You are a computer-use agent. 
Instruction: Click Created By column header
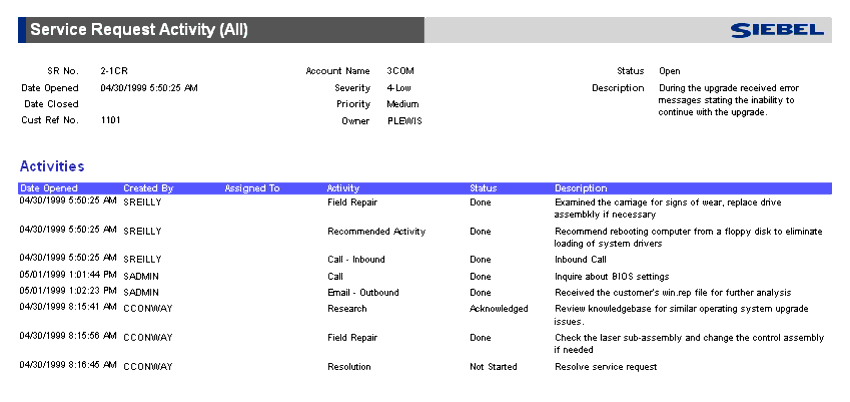(148, 189)
